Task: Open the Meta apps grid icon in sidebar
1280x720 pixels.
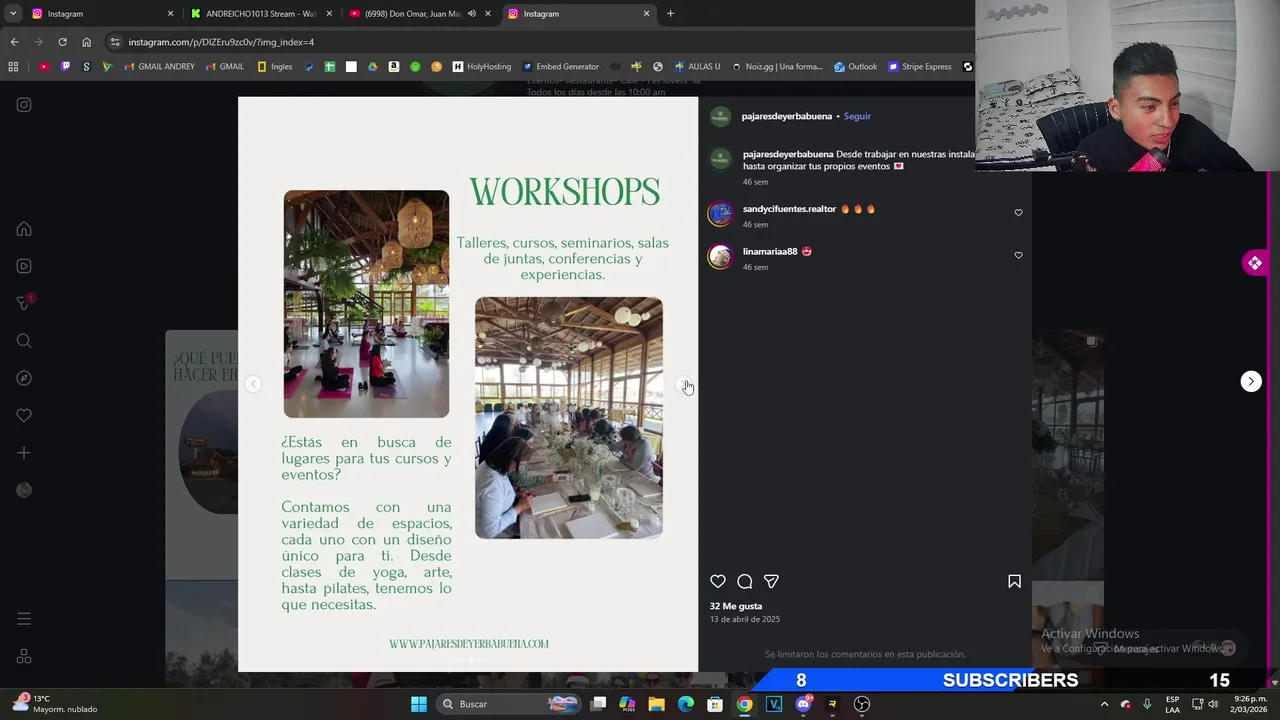Action: pyautogui.click(x=24, y=657)
